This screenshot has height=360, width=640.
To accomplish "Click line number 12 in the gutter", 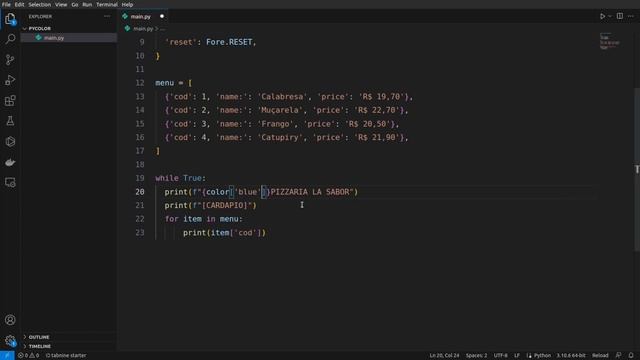I will [140, 83].
